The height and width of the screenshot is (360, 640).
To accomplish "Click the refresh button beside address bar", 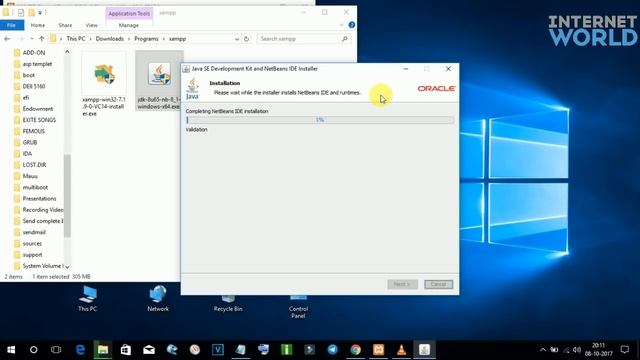I will tap(246, 39).
